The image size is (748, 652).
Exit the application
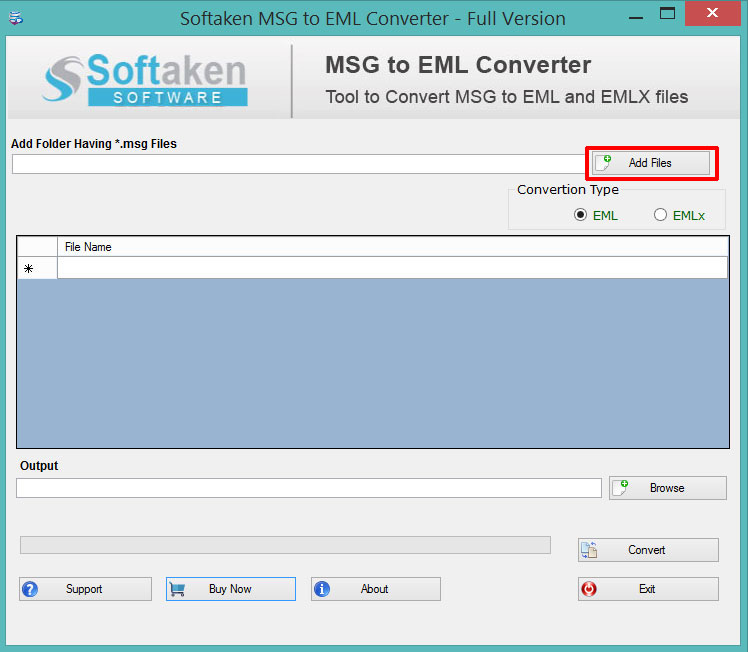tap(648, 589)
